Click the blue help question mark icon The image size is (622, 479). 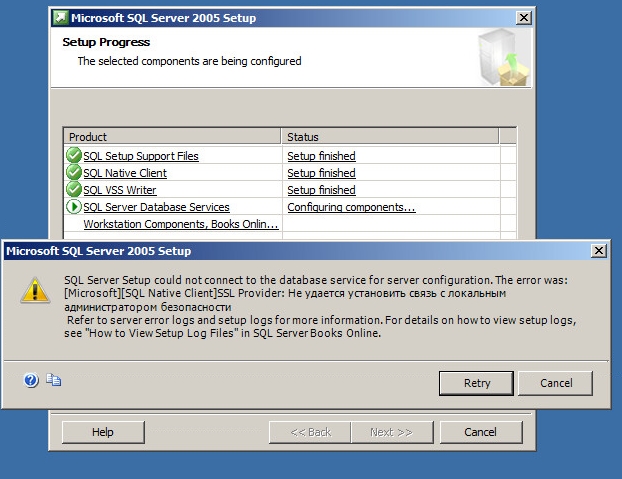30,380
